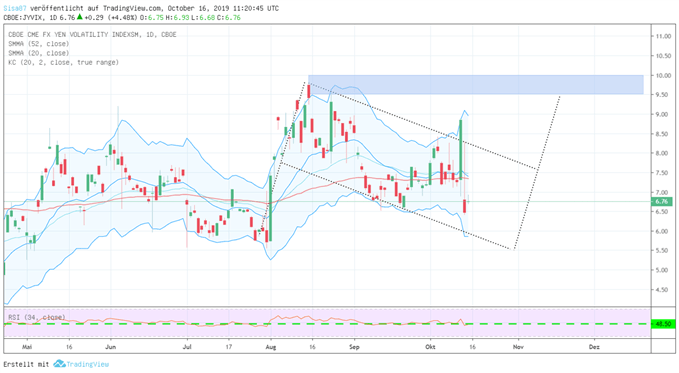Click the TradingView text link at bottom

(x=87, y=364)
